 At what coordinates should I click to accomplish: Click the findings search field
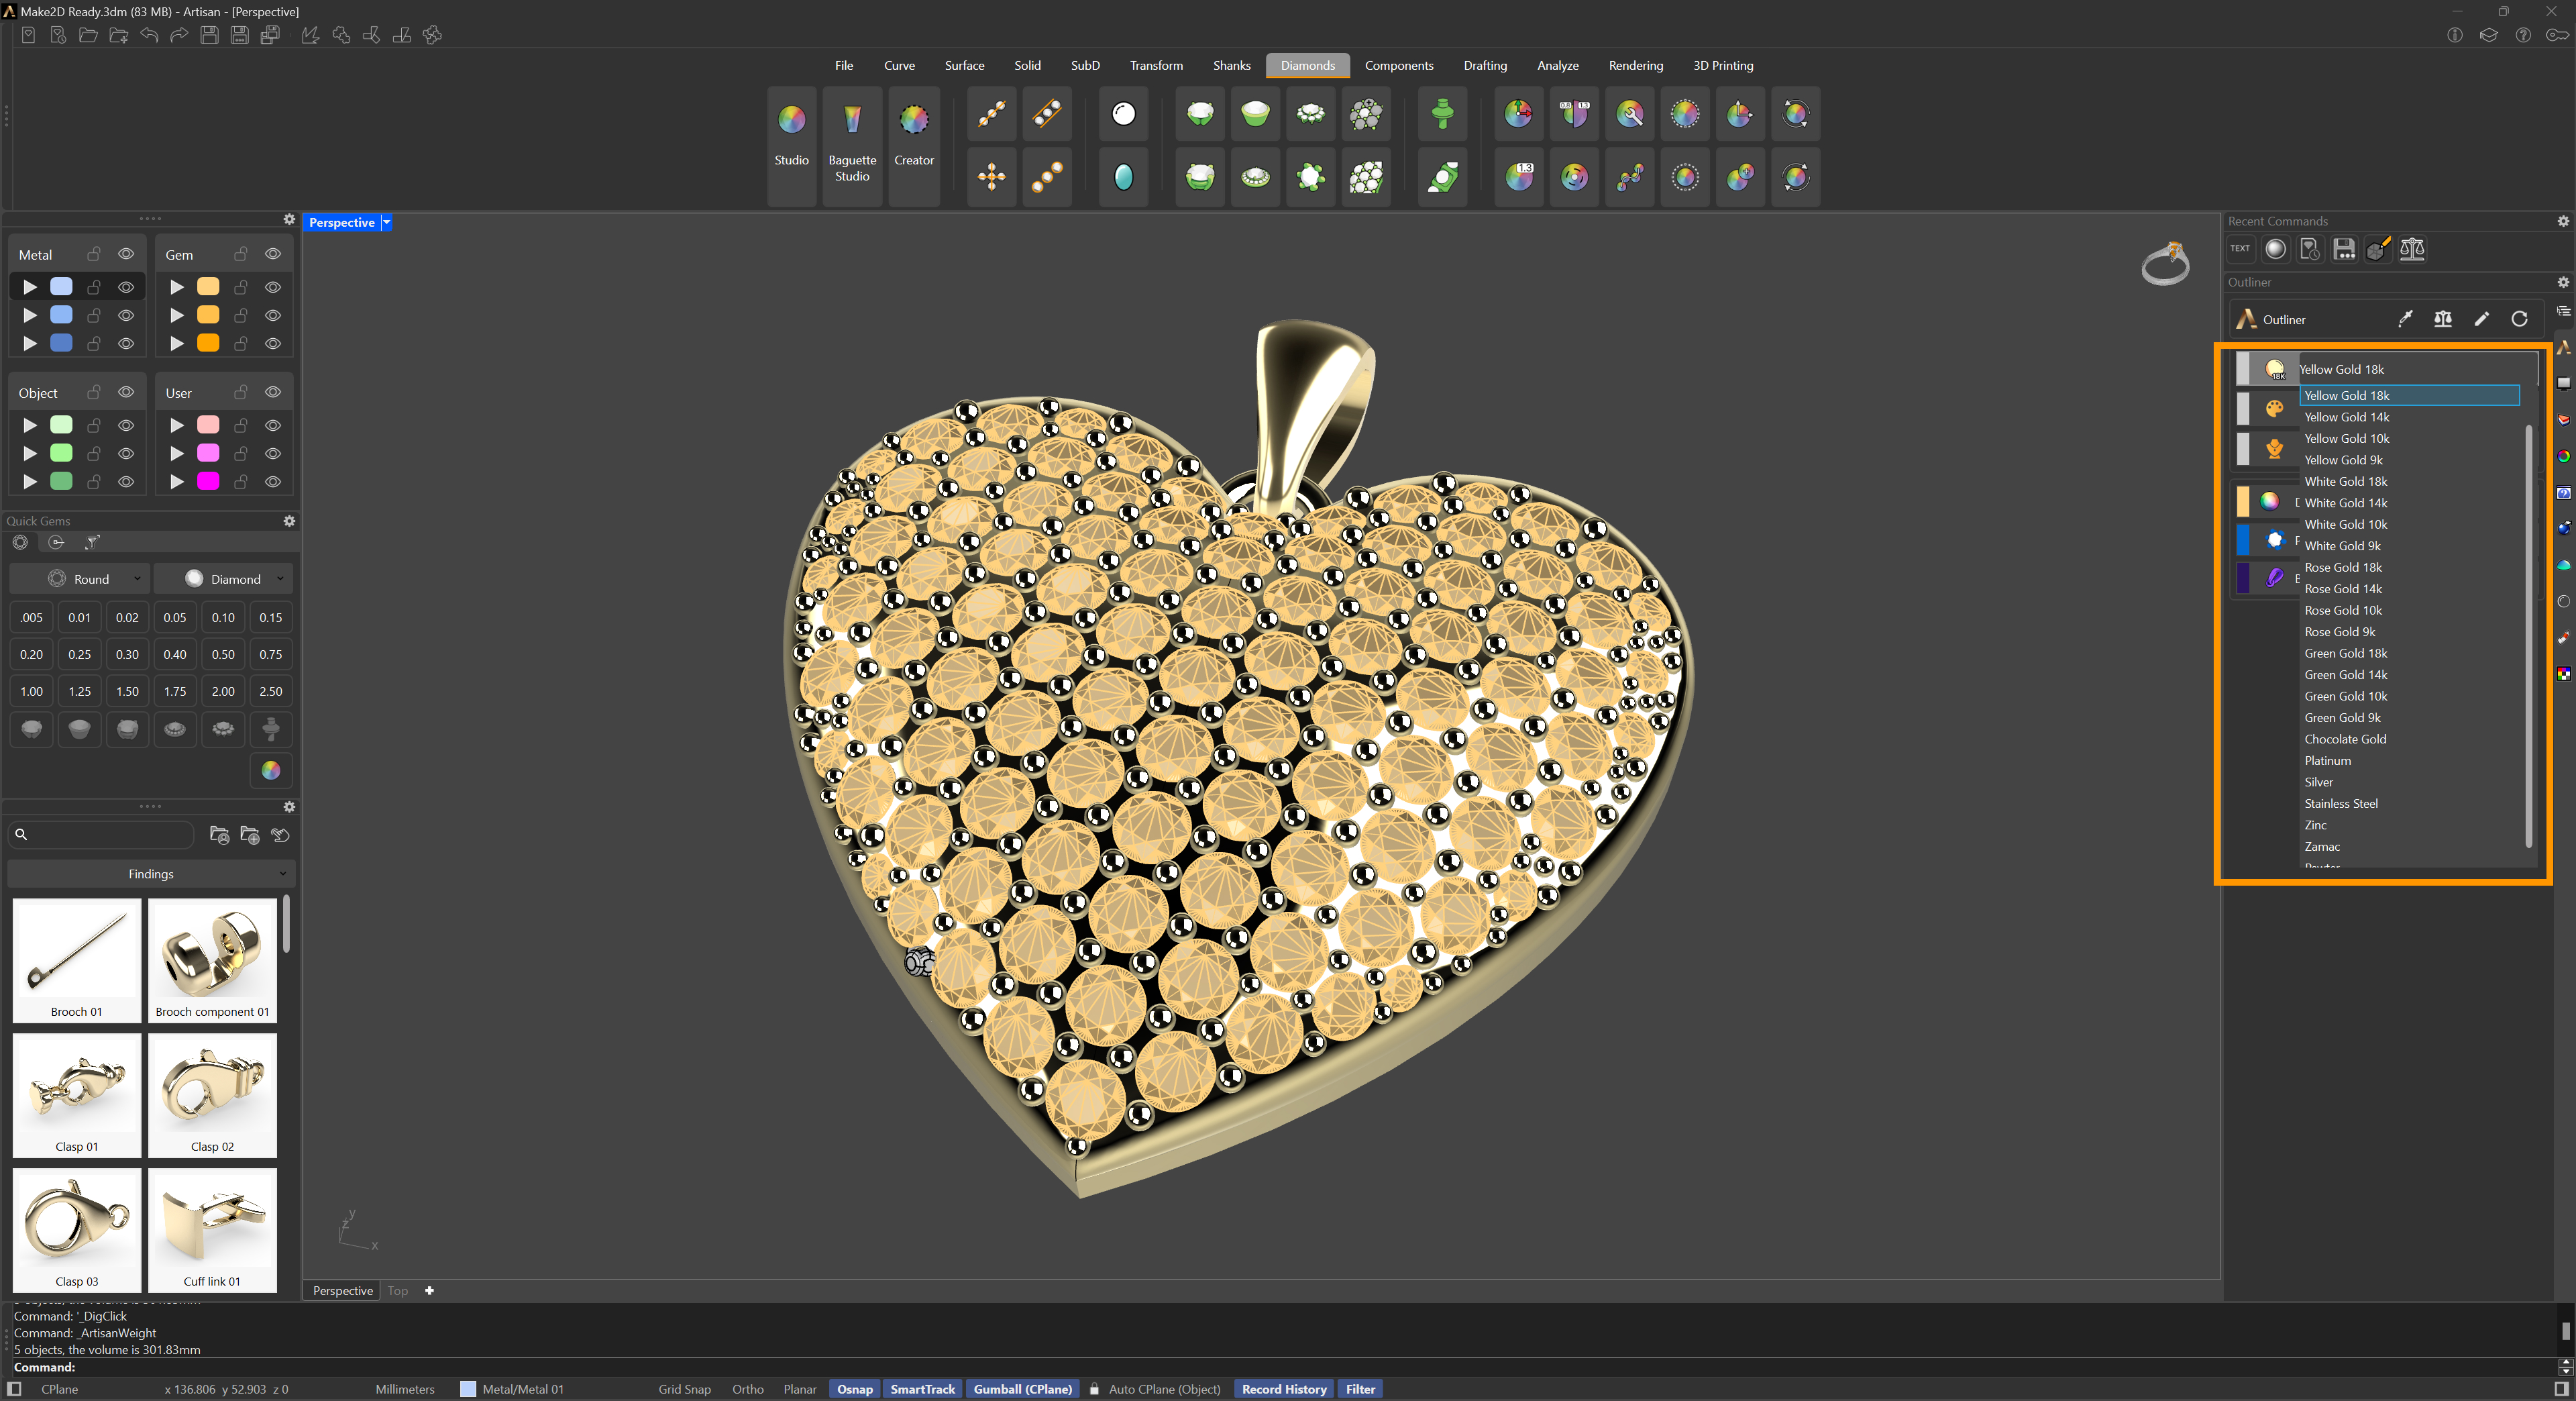[102, 834]
